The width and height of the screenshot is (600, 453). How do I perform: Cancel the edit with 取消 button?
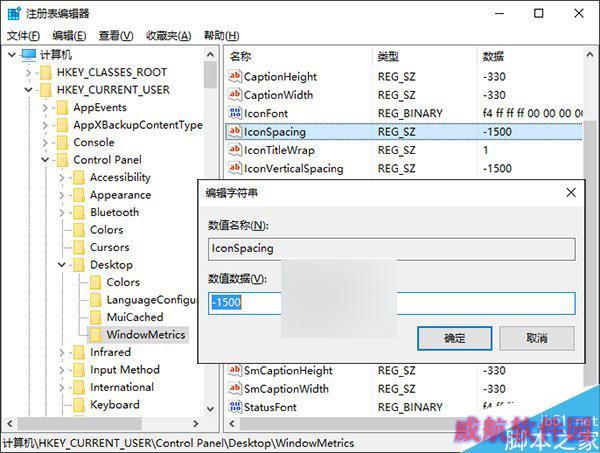pyautogui.click(x=536, y=338)
